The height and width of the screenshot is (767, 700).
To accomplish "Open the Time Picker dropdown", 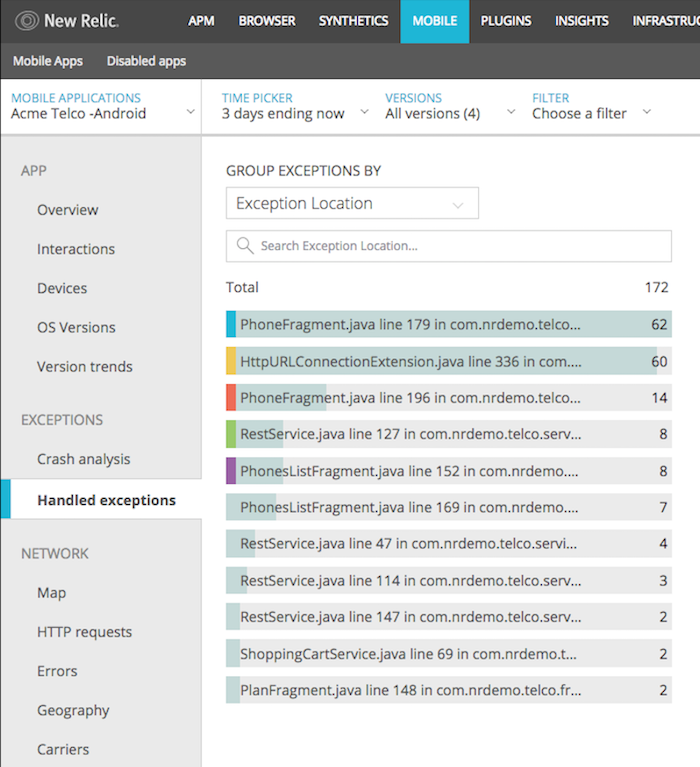I will pyautogui.click(x=295, y=106).
